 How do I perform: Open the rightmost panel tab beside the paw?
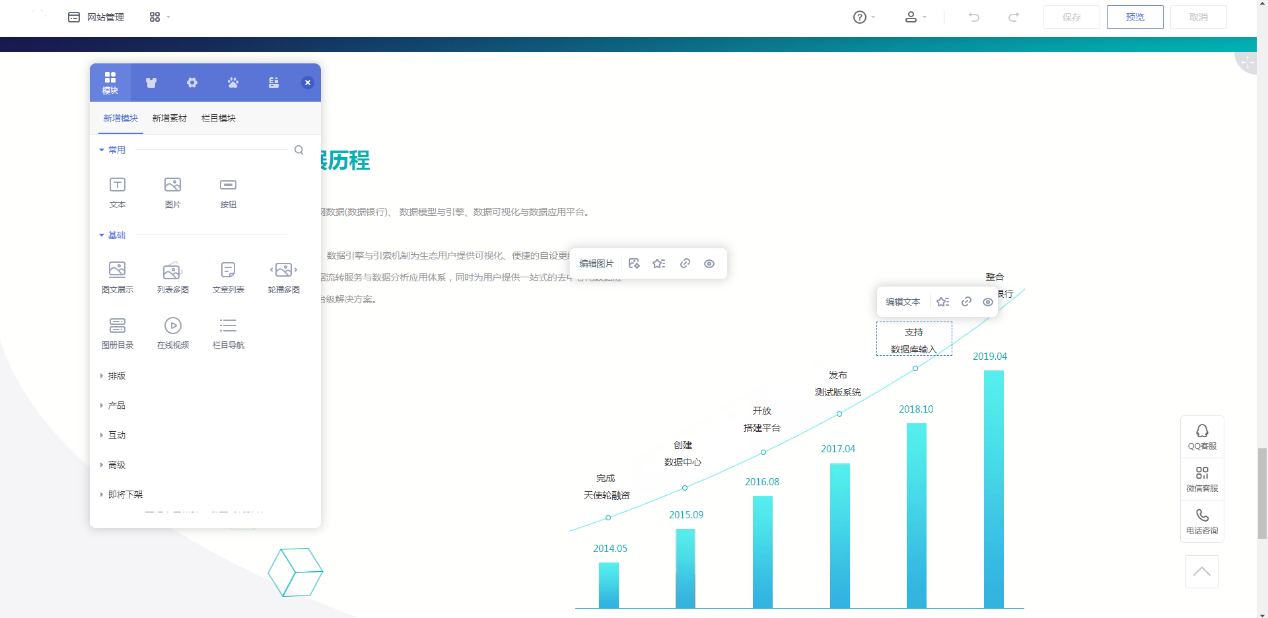273,82
